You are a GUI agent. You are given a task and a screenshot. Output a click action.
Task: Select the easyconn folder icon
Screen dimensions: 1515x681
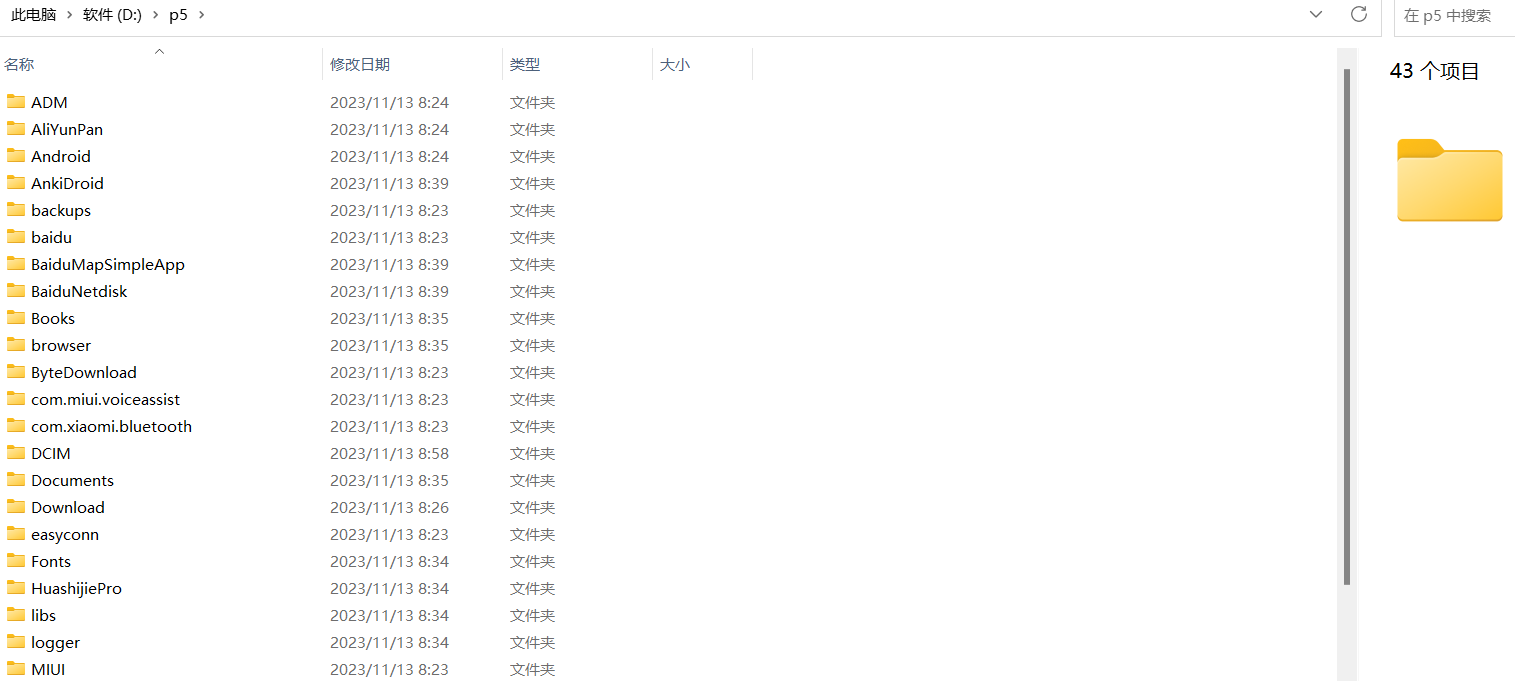[15, 534]
